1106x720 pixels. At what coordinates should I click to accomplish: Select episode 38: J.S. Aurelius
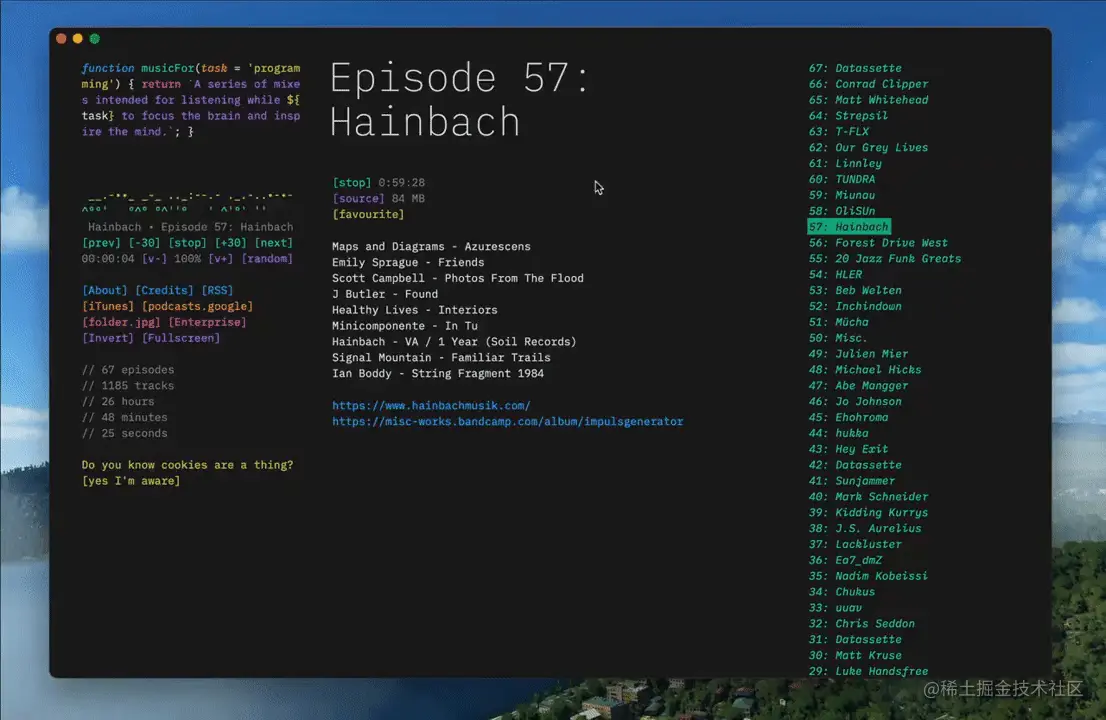[x=865, y=528]
